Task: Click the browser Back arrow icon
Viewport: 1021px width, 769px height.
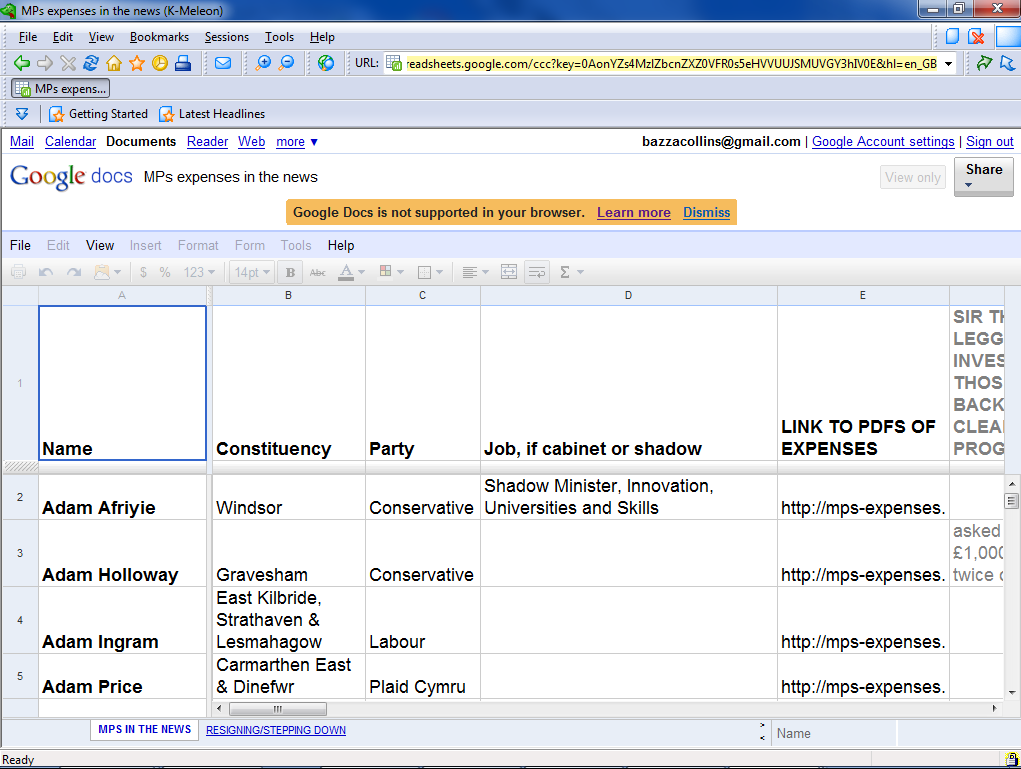Action: tap(21, 63)
